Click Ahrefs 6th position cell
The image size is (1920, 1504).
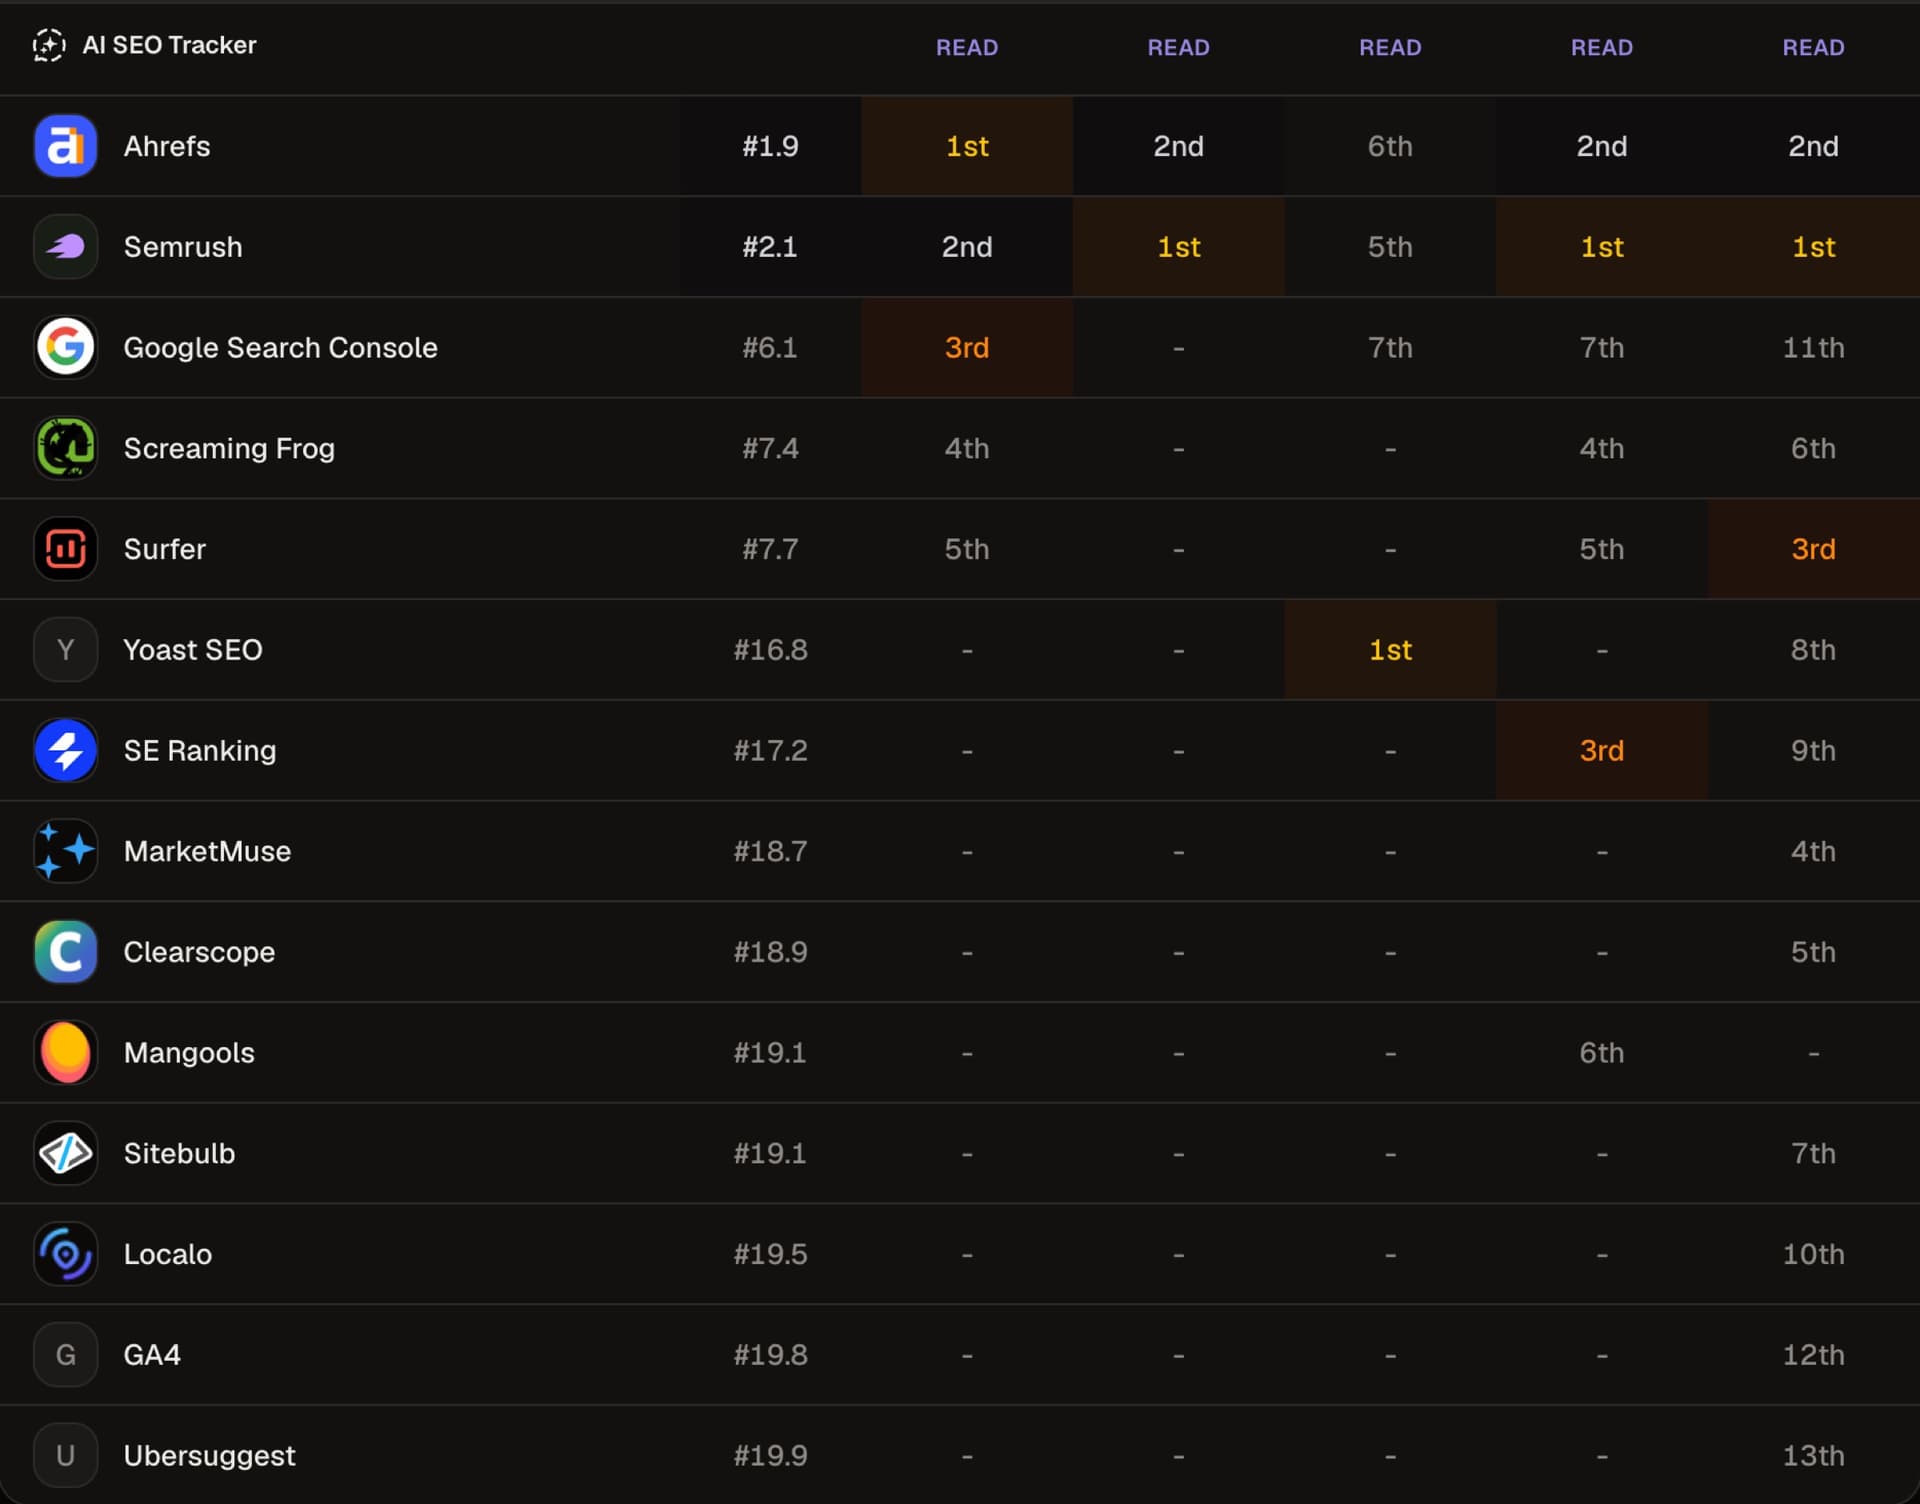click(1390, 146)
